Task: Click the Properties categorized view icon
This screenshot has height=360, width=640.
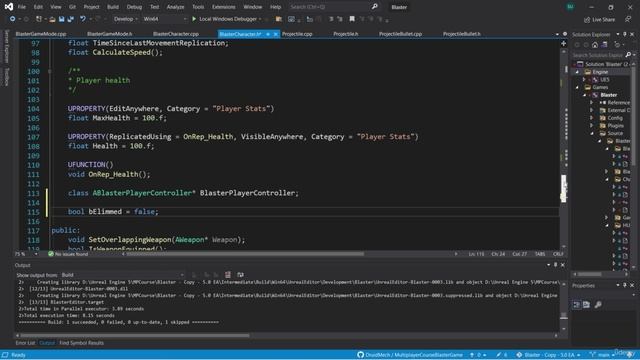Action: coord(576,304)
